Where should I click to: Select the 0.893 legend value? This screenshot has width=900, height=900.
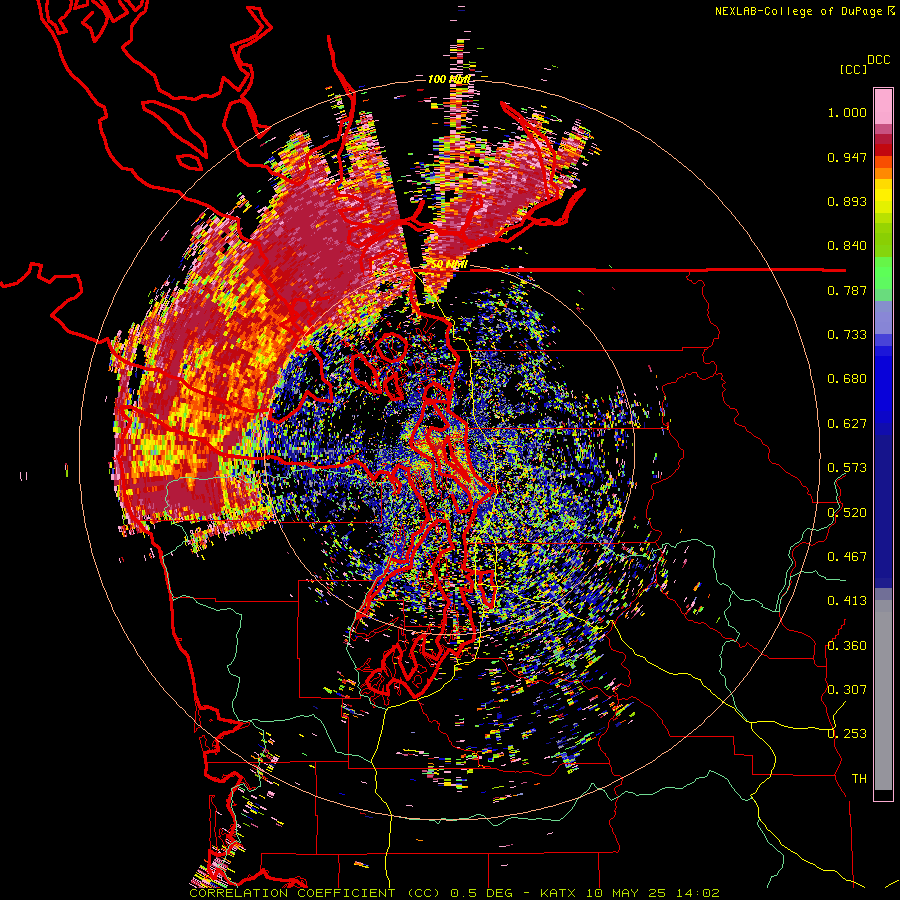[x=847, y=201]
